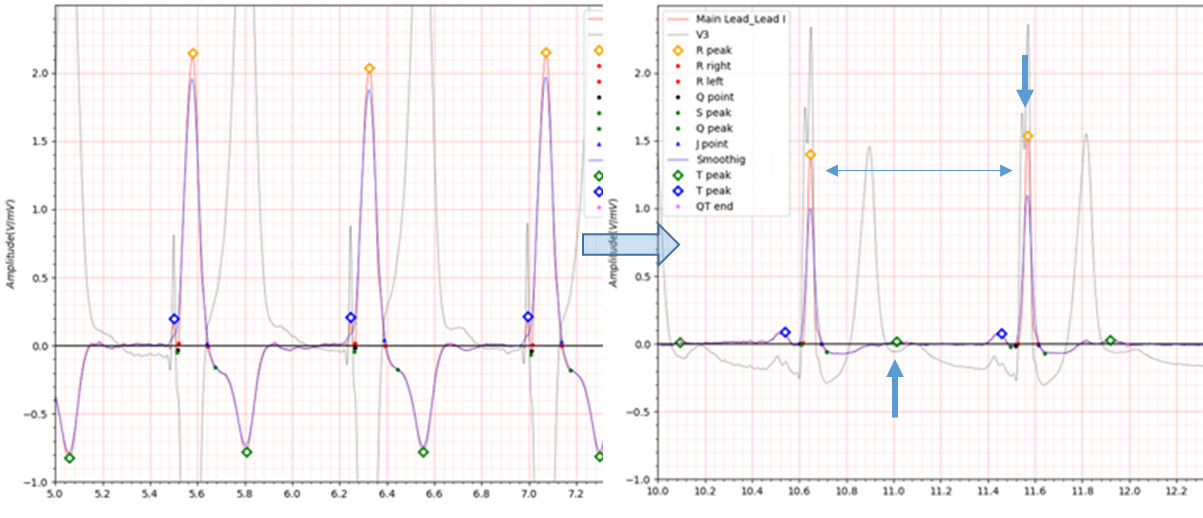Click the orange R peak marker near 6.3 s
Viewport: 1203px width, 518px height.
369,69
